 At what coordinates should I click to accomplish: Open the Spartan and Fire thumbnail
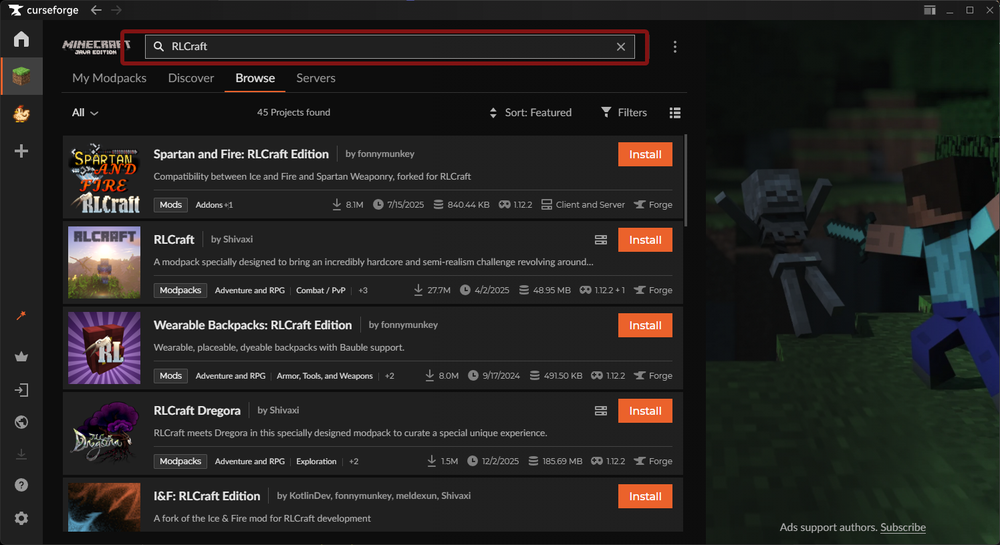point(104,177)
